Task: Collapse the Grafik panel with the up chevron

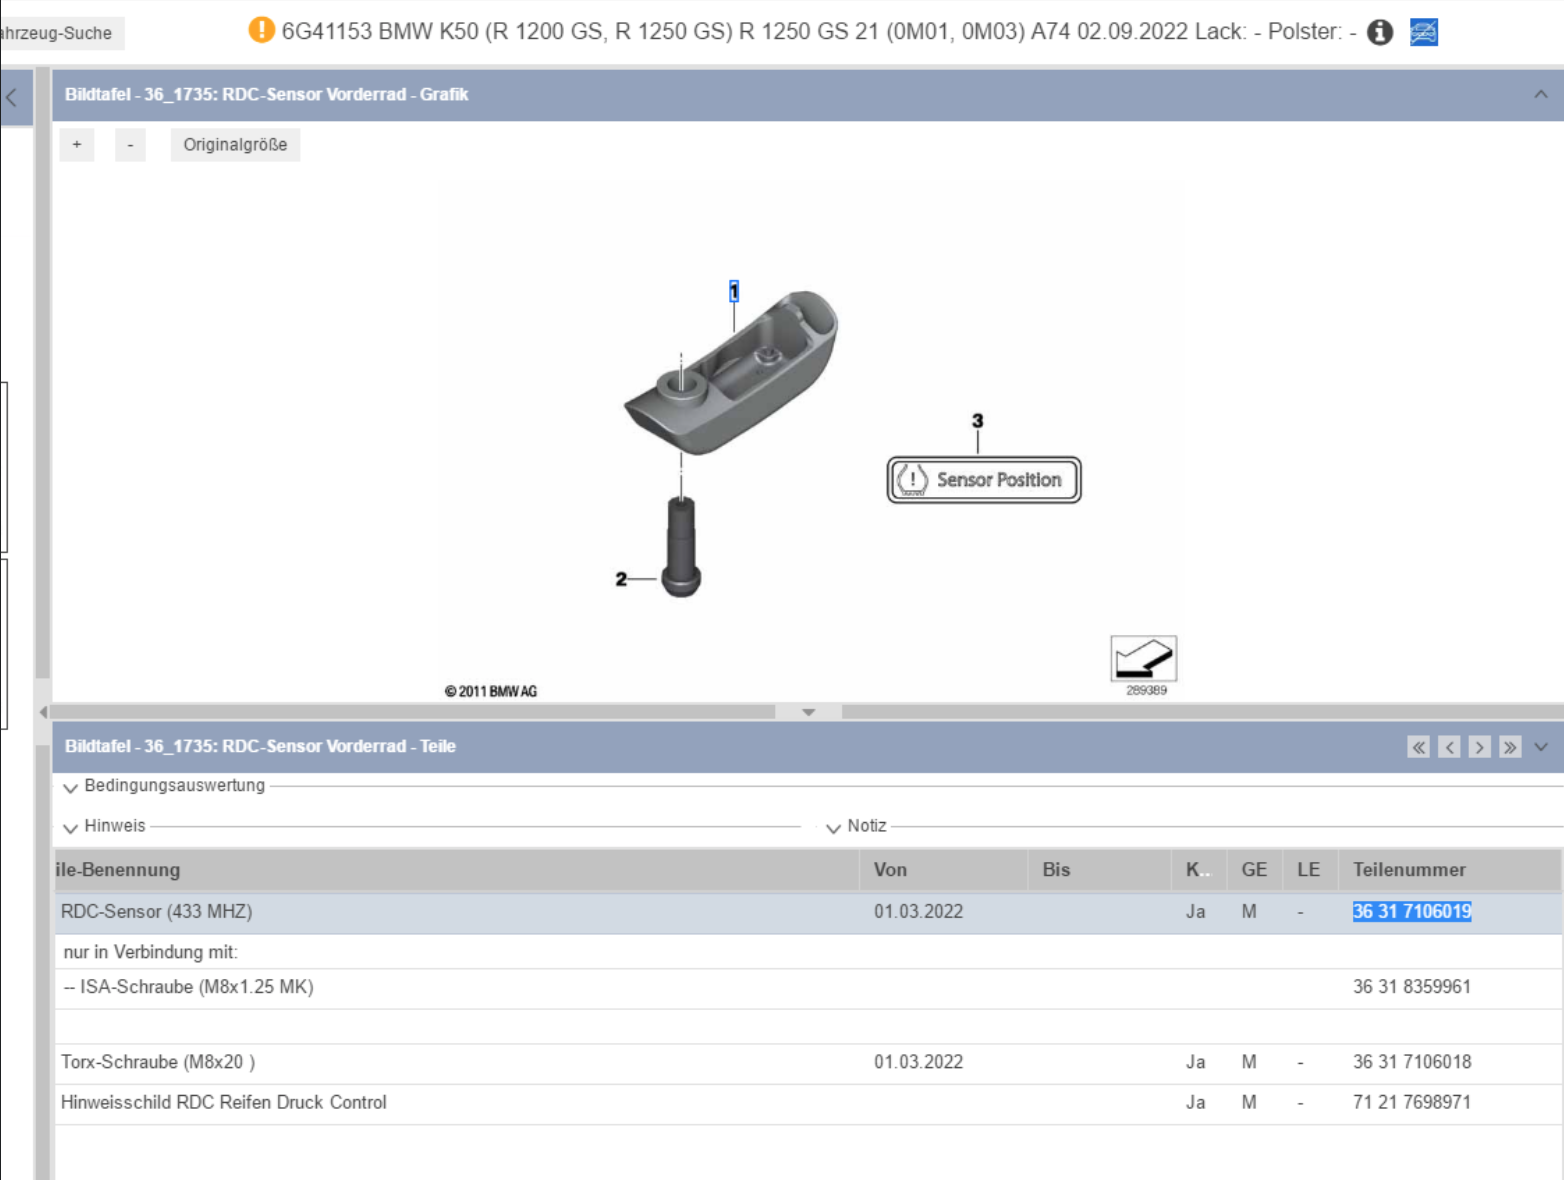Action: [x=1540, y=95]
